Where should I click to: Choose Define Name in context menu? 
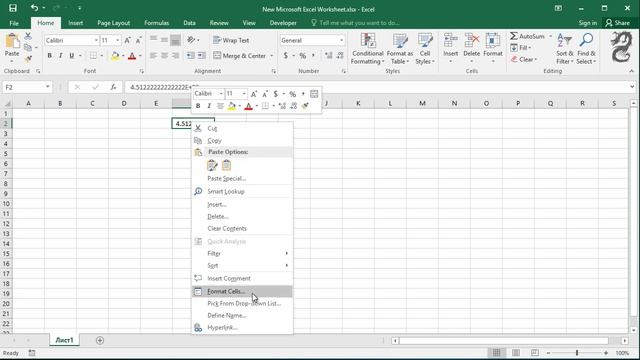[242, 316]
